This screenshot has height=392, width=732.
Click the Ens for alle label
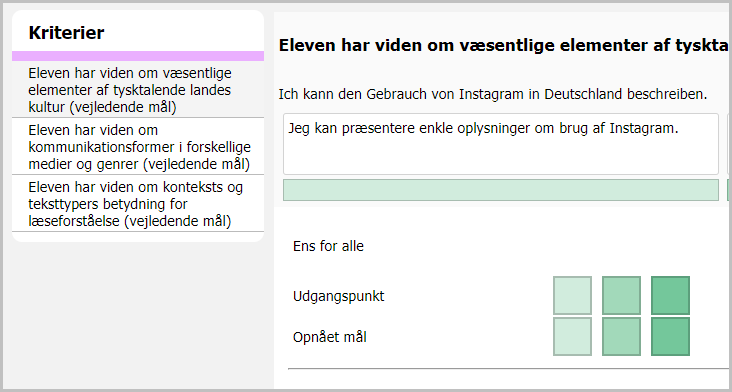tap(328, 246)
